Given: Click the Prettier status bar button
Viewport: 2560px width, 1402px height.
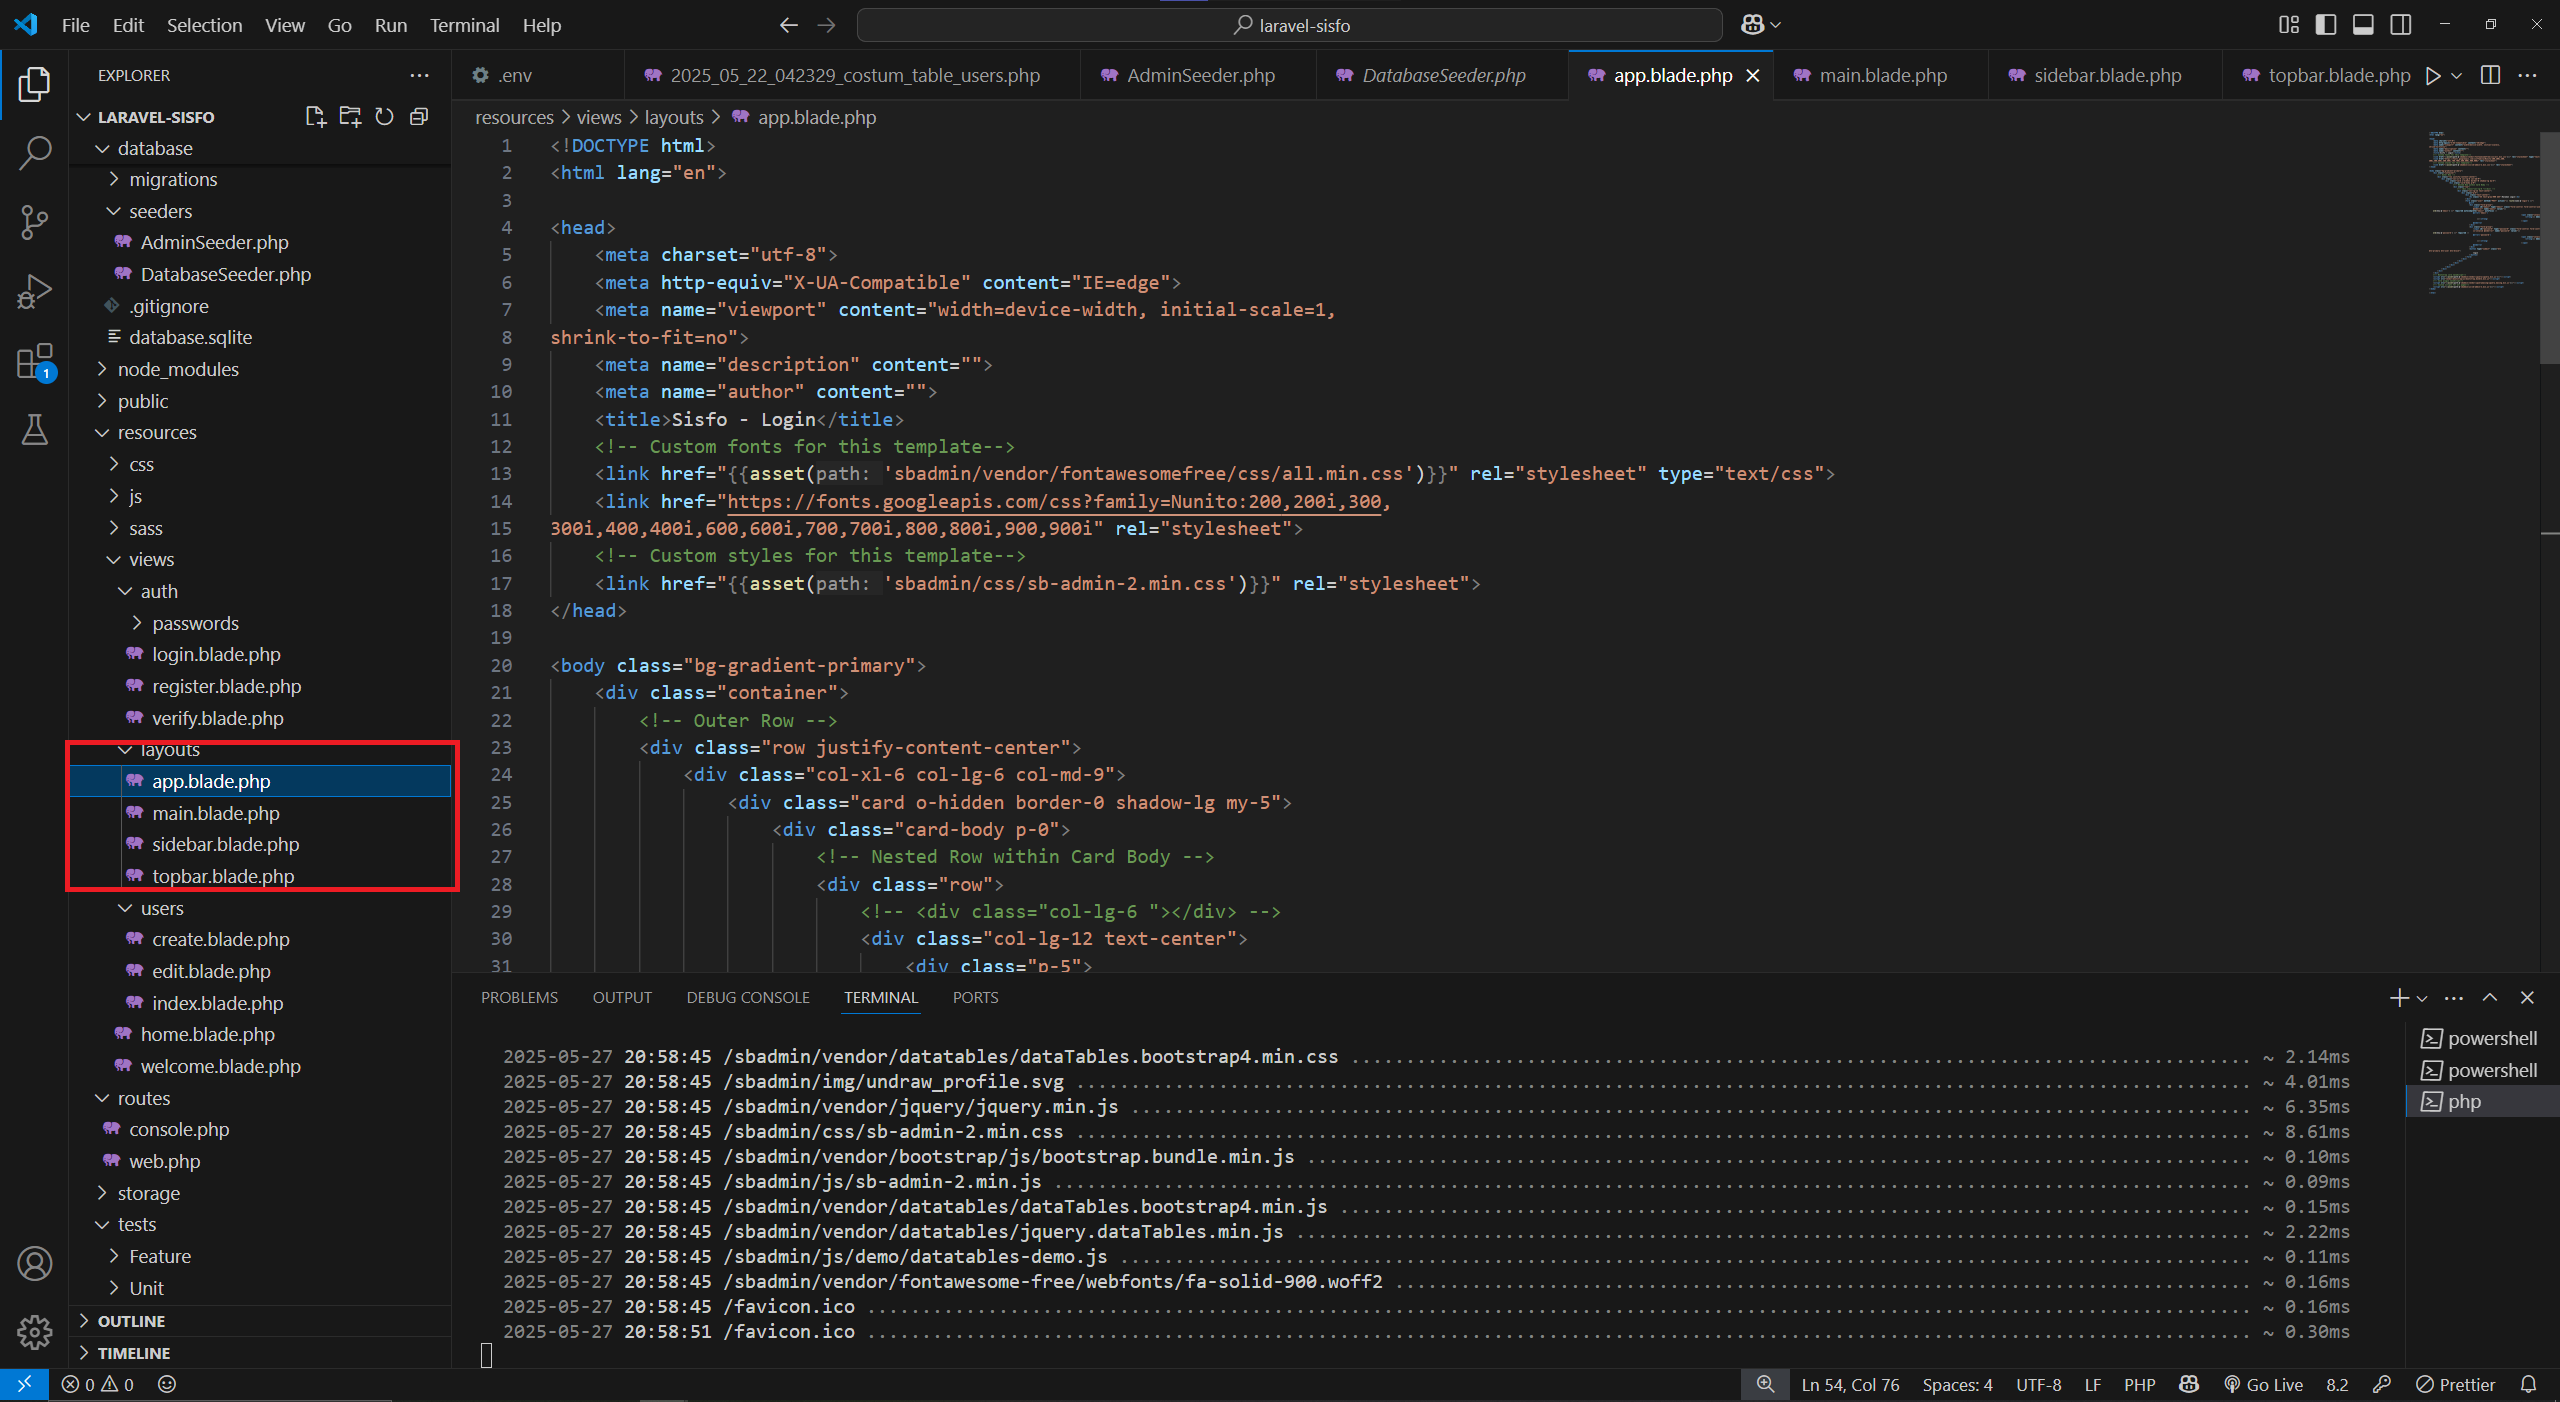Looking at the screenshot, I should (x=2456, y=1384).
